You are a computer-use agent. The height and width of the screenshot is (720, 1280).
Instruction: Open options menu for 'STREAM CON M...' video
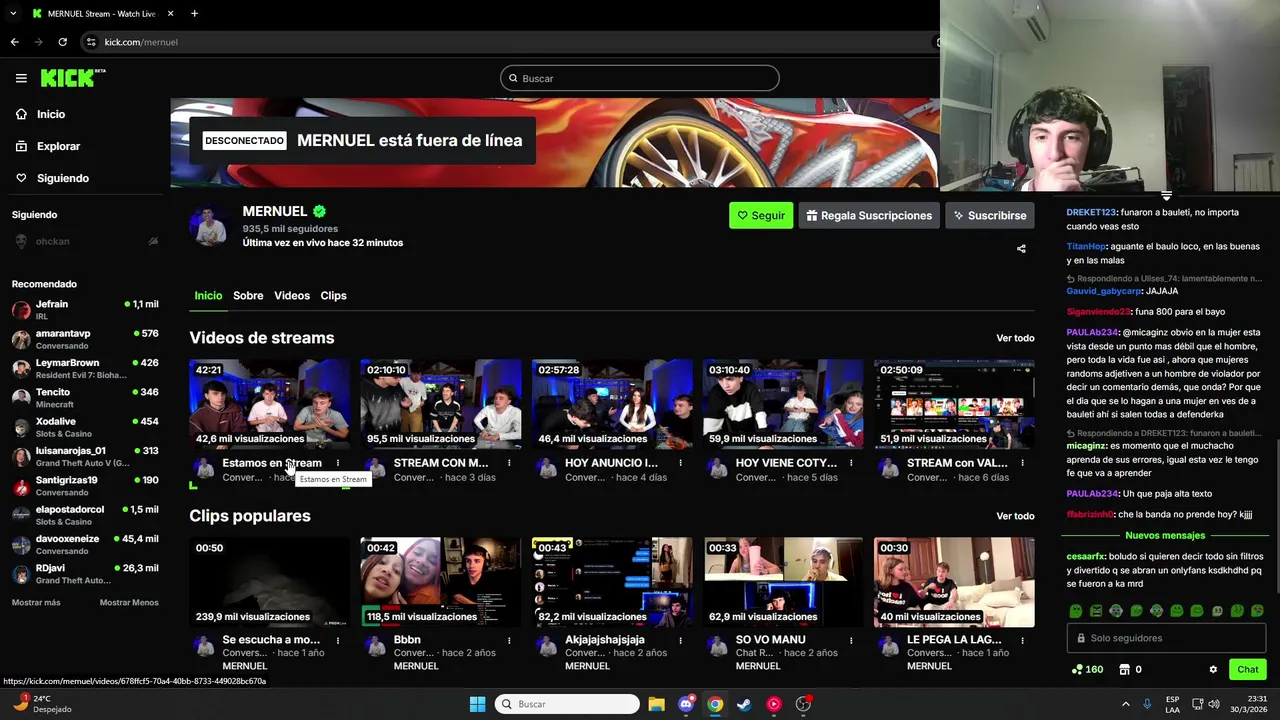(x=509, y=463)
